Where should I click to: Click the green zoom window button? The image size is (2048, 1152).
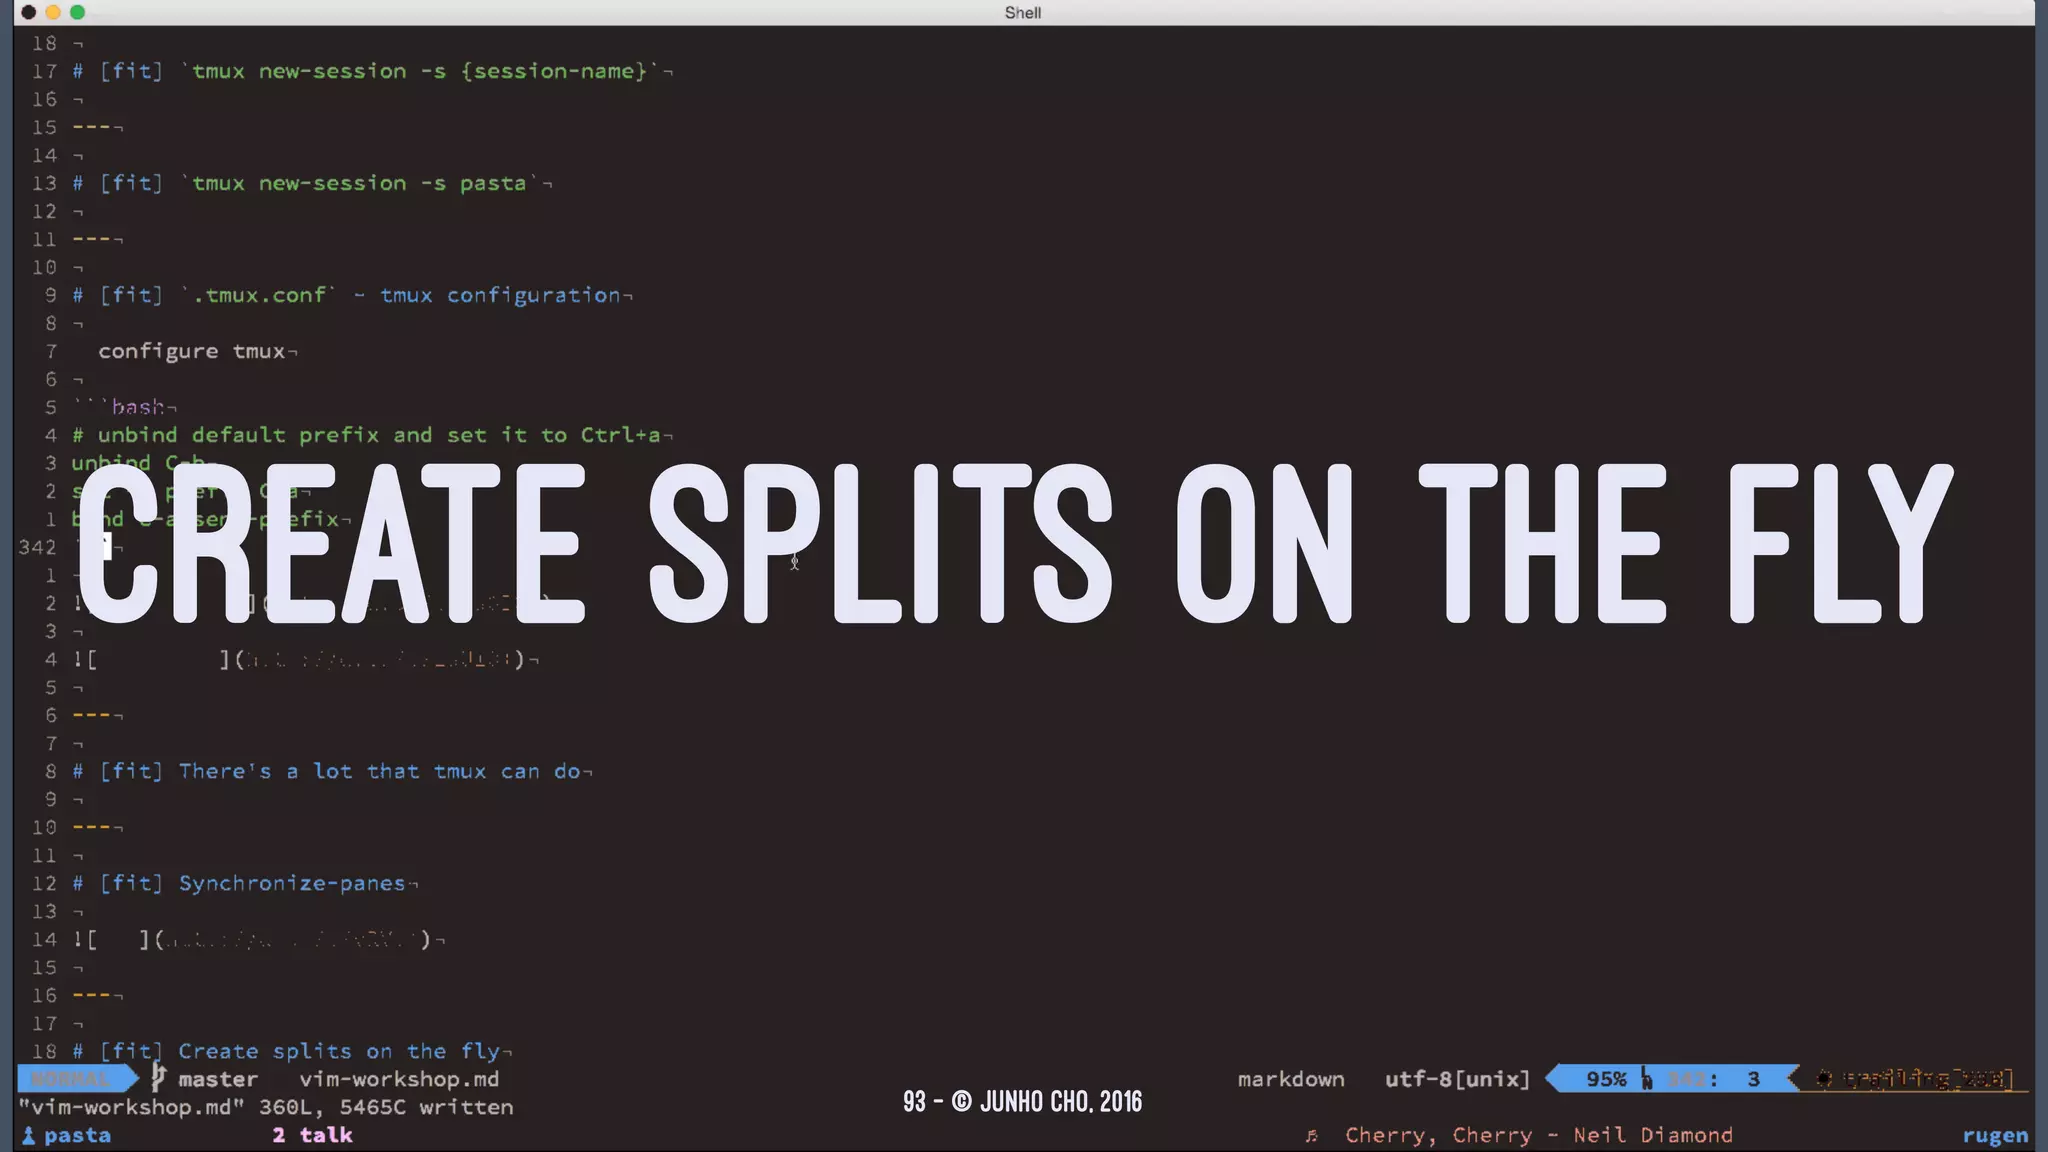pyautogui.click(x=78, y=12)
